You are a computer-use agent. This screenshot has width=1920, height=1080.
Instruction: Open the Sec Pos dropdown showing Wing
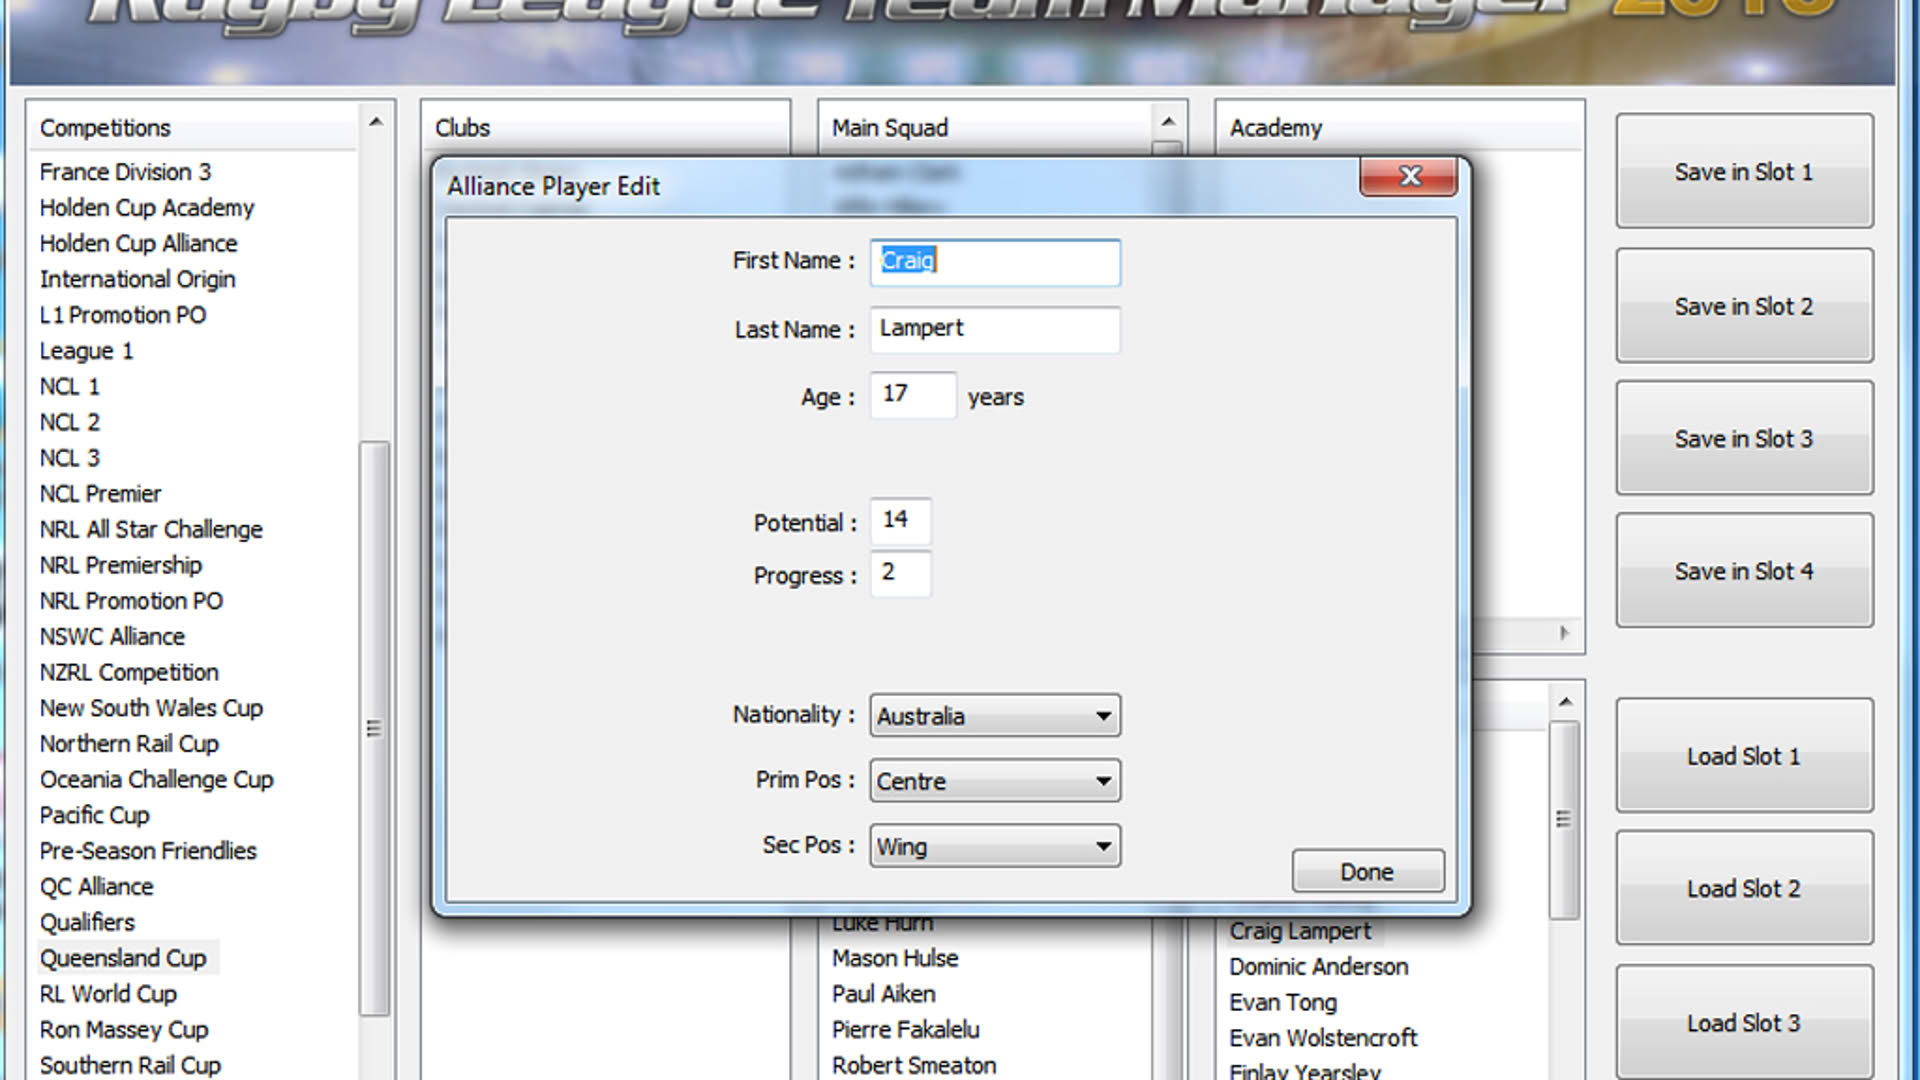point(995,846)
